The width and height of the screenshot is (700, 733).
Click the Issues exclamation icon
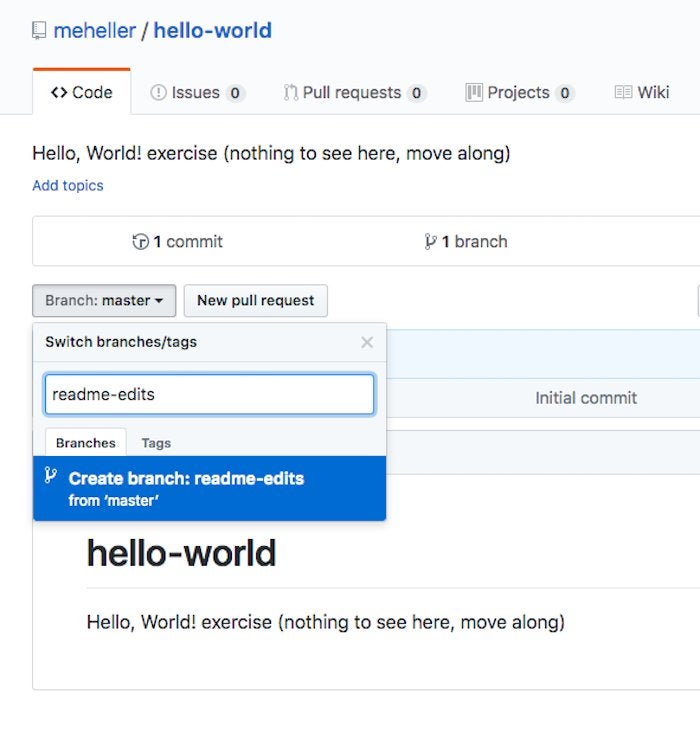pos(158,92)
